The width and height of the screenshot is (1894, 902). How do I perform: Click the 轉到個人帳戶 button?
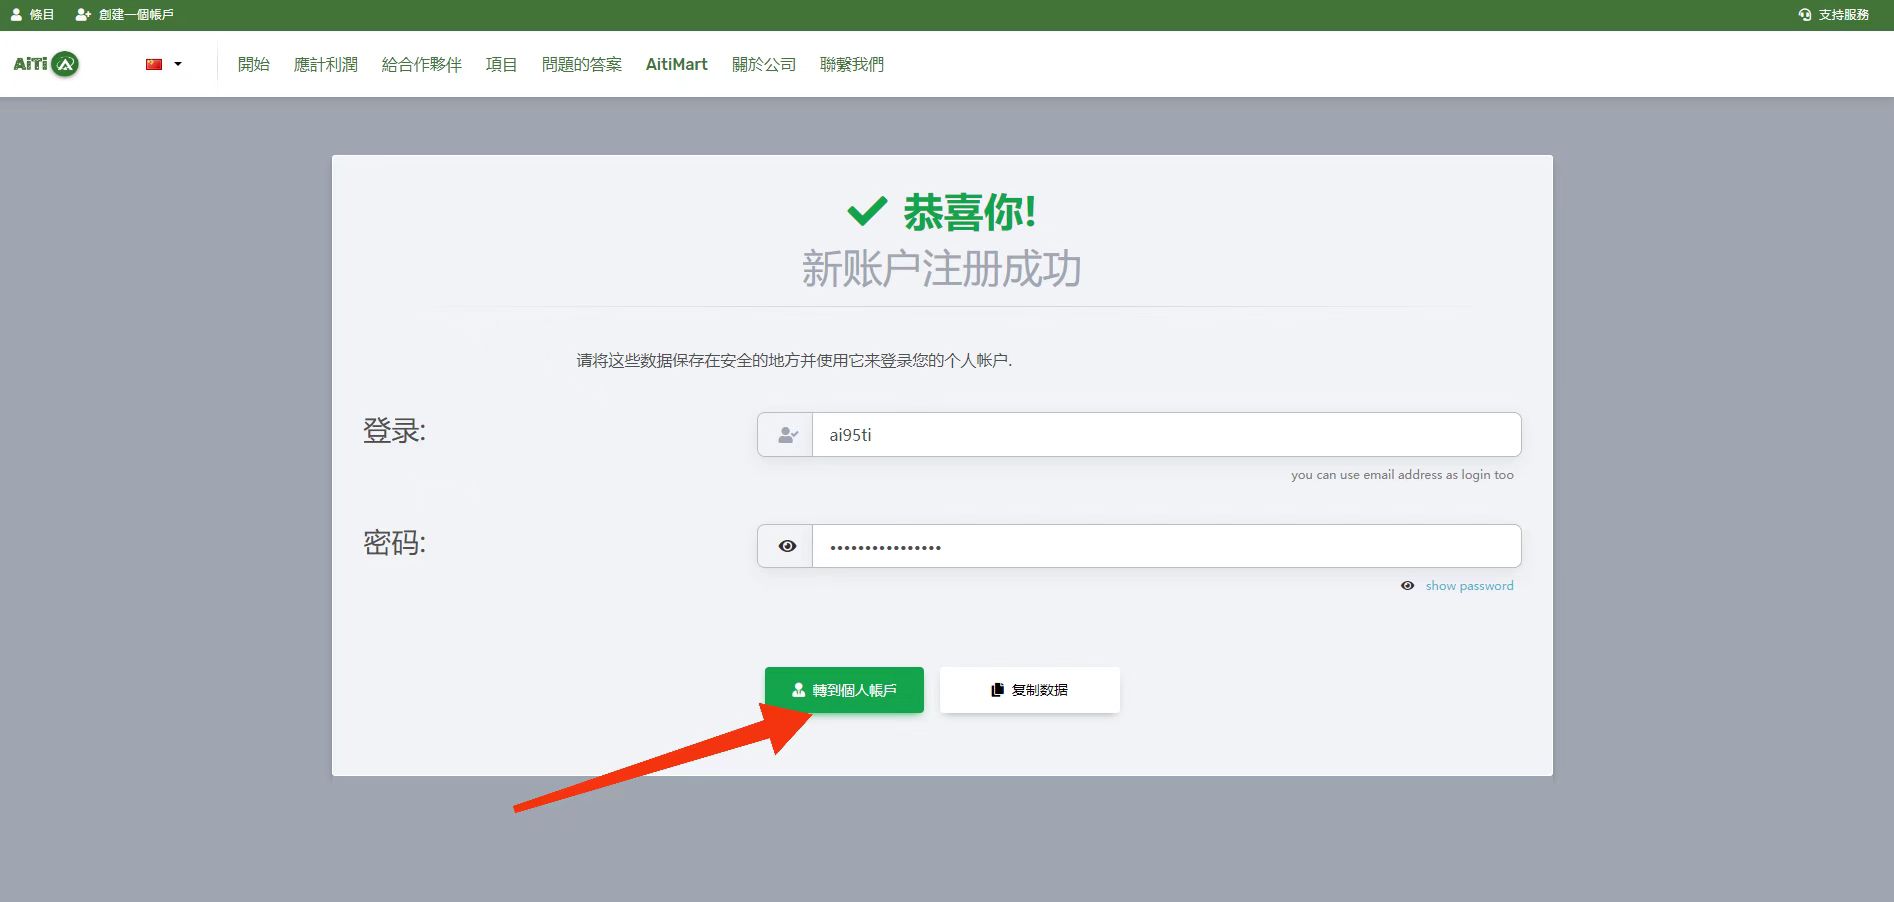point(844,689)
